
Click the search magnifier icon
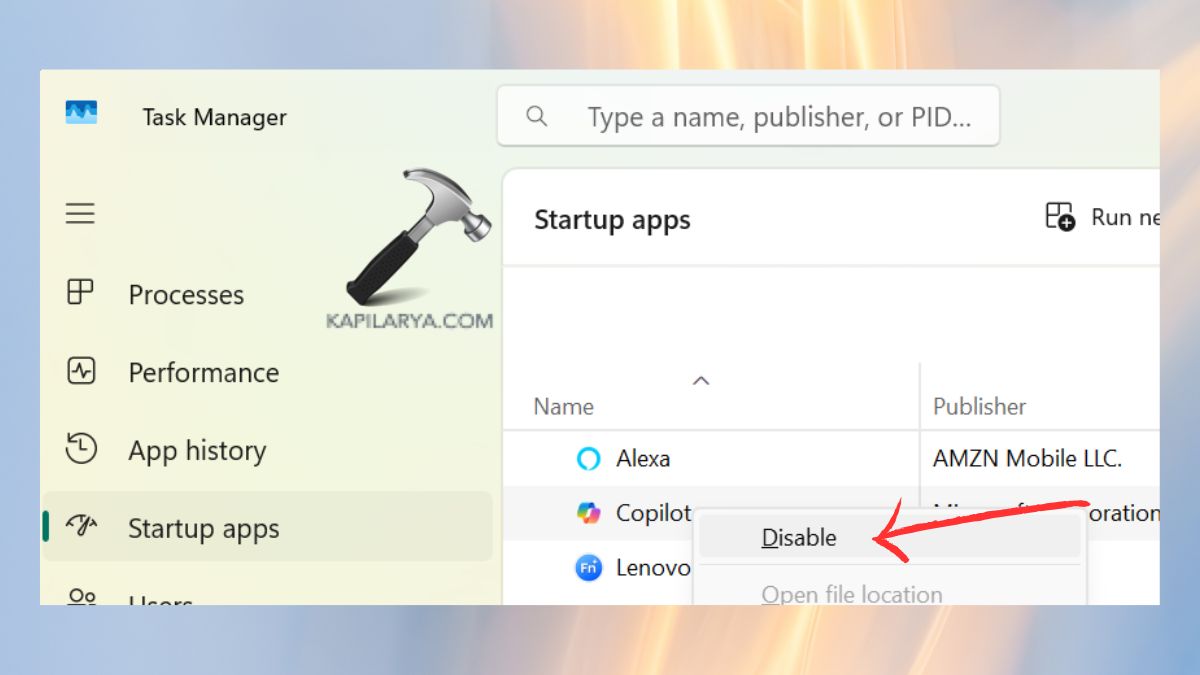pos(536,116)
